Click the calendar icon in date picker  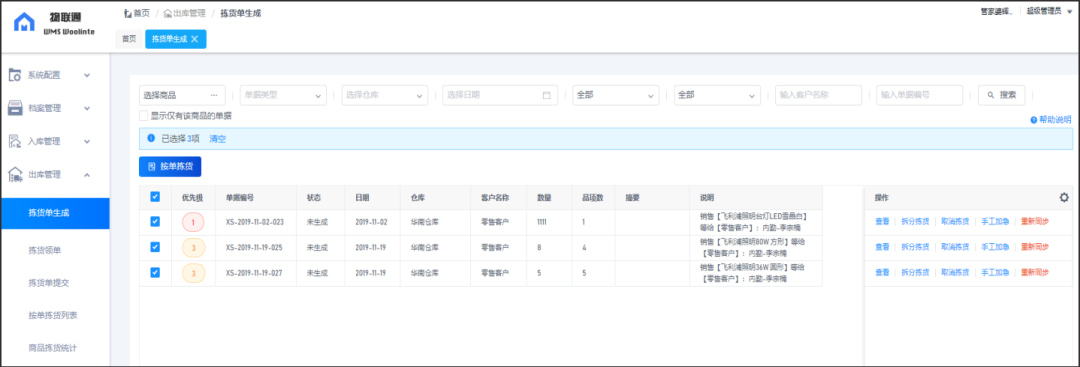[x=547, y=96]
